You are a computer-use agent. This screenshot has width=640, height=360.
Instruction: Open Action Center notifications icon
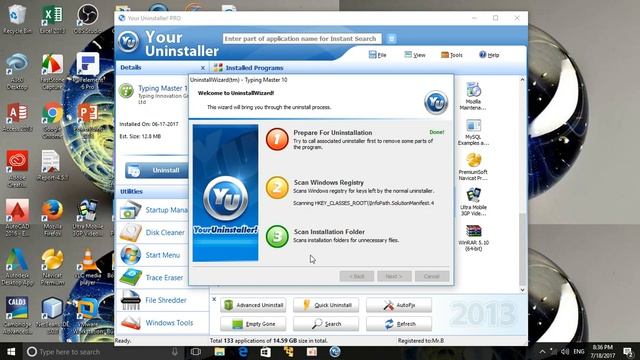pyautogui.click(x=628, y=351)
